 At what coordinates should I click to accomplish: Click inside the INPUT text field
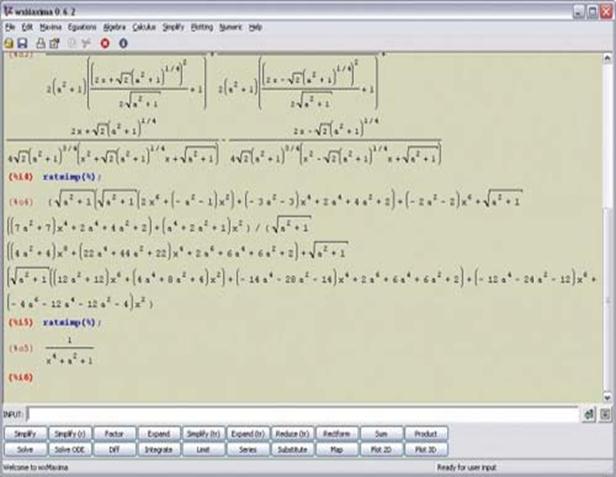click(x=302, y=415)
